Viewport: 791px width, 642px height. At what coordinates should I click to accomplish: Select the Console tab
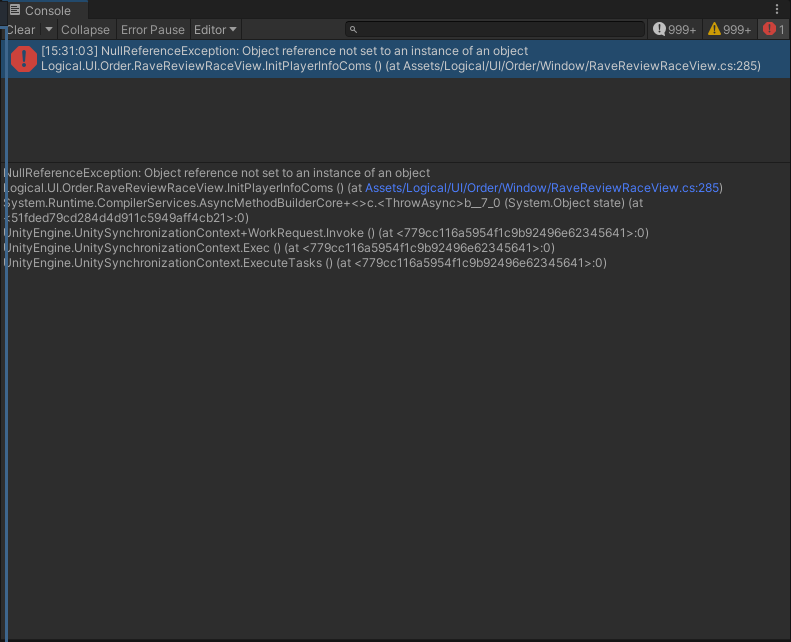(47, 10)
